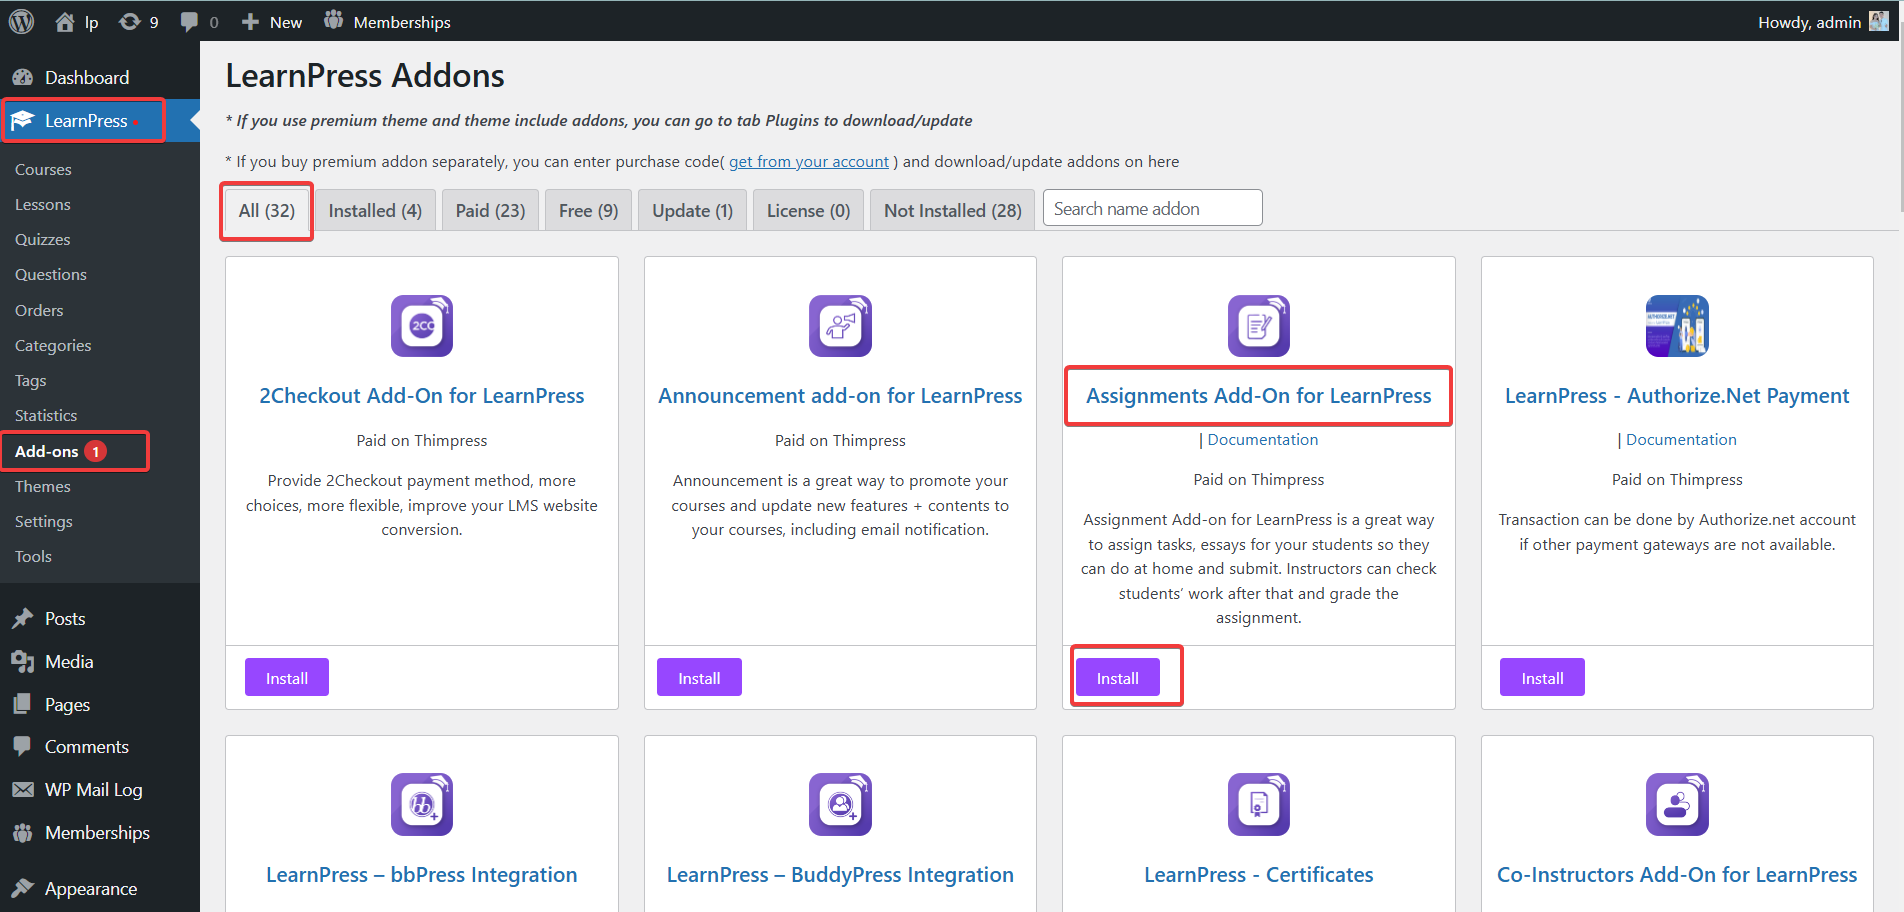
Task: Click the LearnPress graduation cap icon
Action: click(23, 121)
